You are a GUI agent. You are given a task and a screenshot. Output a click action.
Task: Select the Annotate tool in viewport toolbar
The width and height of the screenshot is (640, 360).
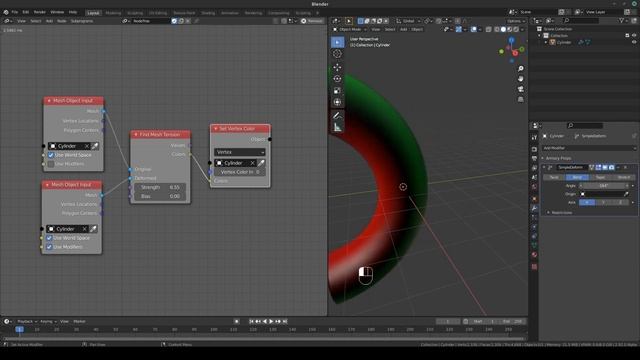[x=337, y=116]
